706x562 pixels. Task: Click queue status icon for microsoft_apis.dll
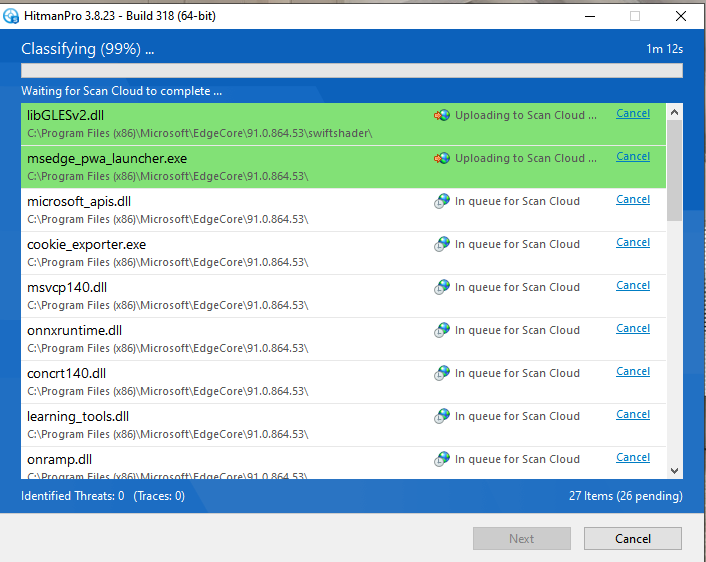(442, 201)
